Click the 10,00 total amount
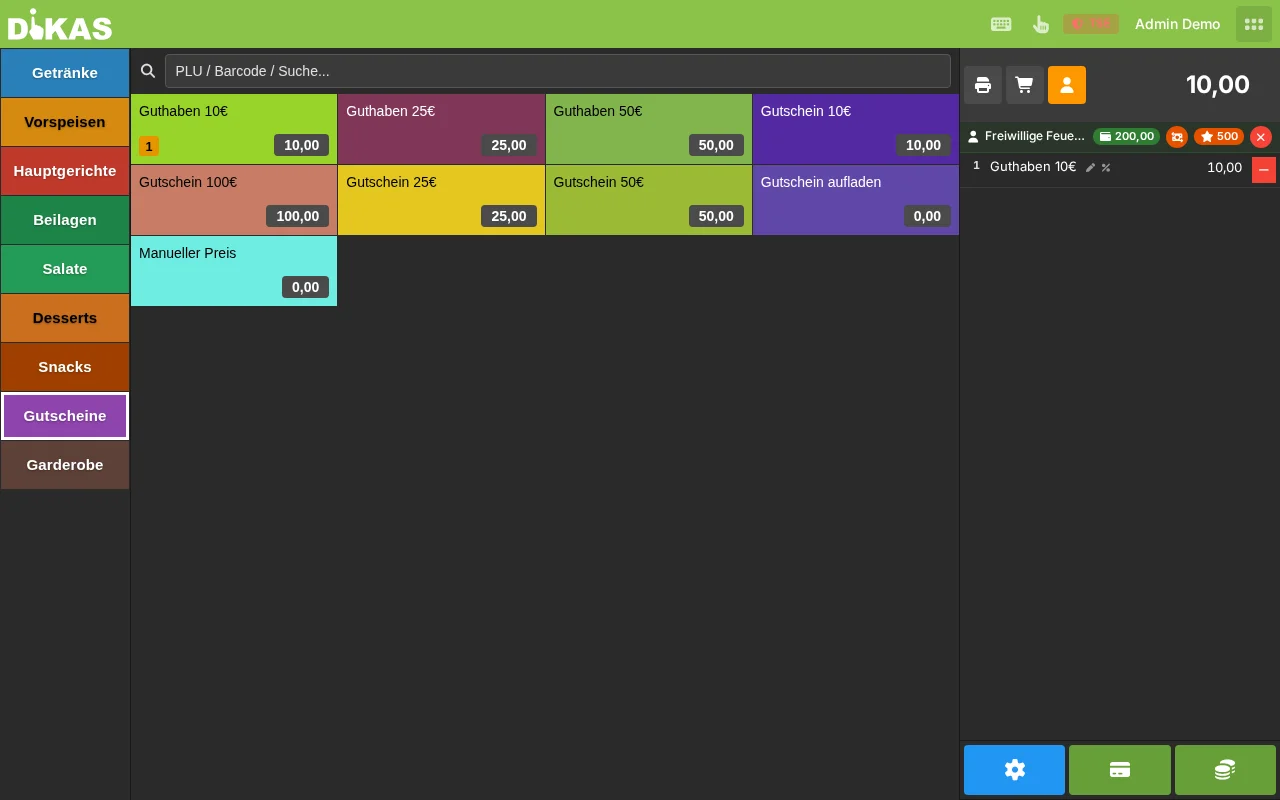This screenshot has width=1280, height=800. coord(1218,85)
